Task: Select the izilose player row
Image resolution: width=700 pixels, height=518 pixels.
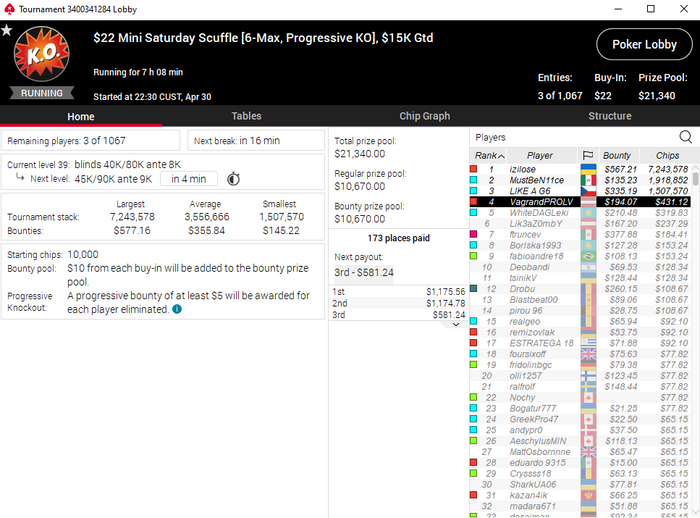Action: coord(579,169)
